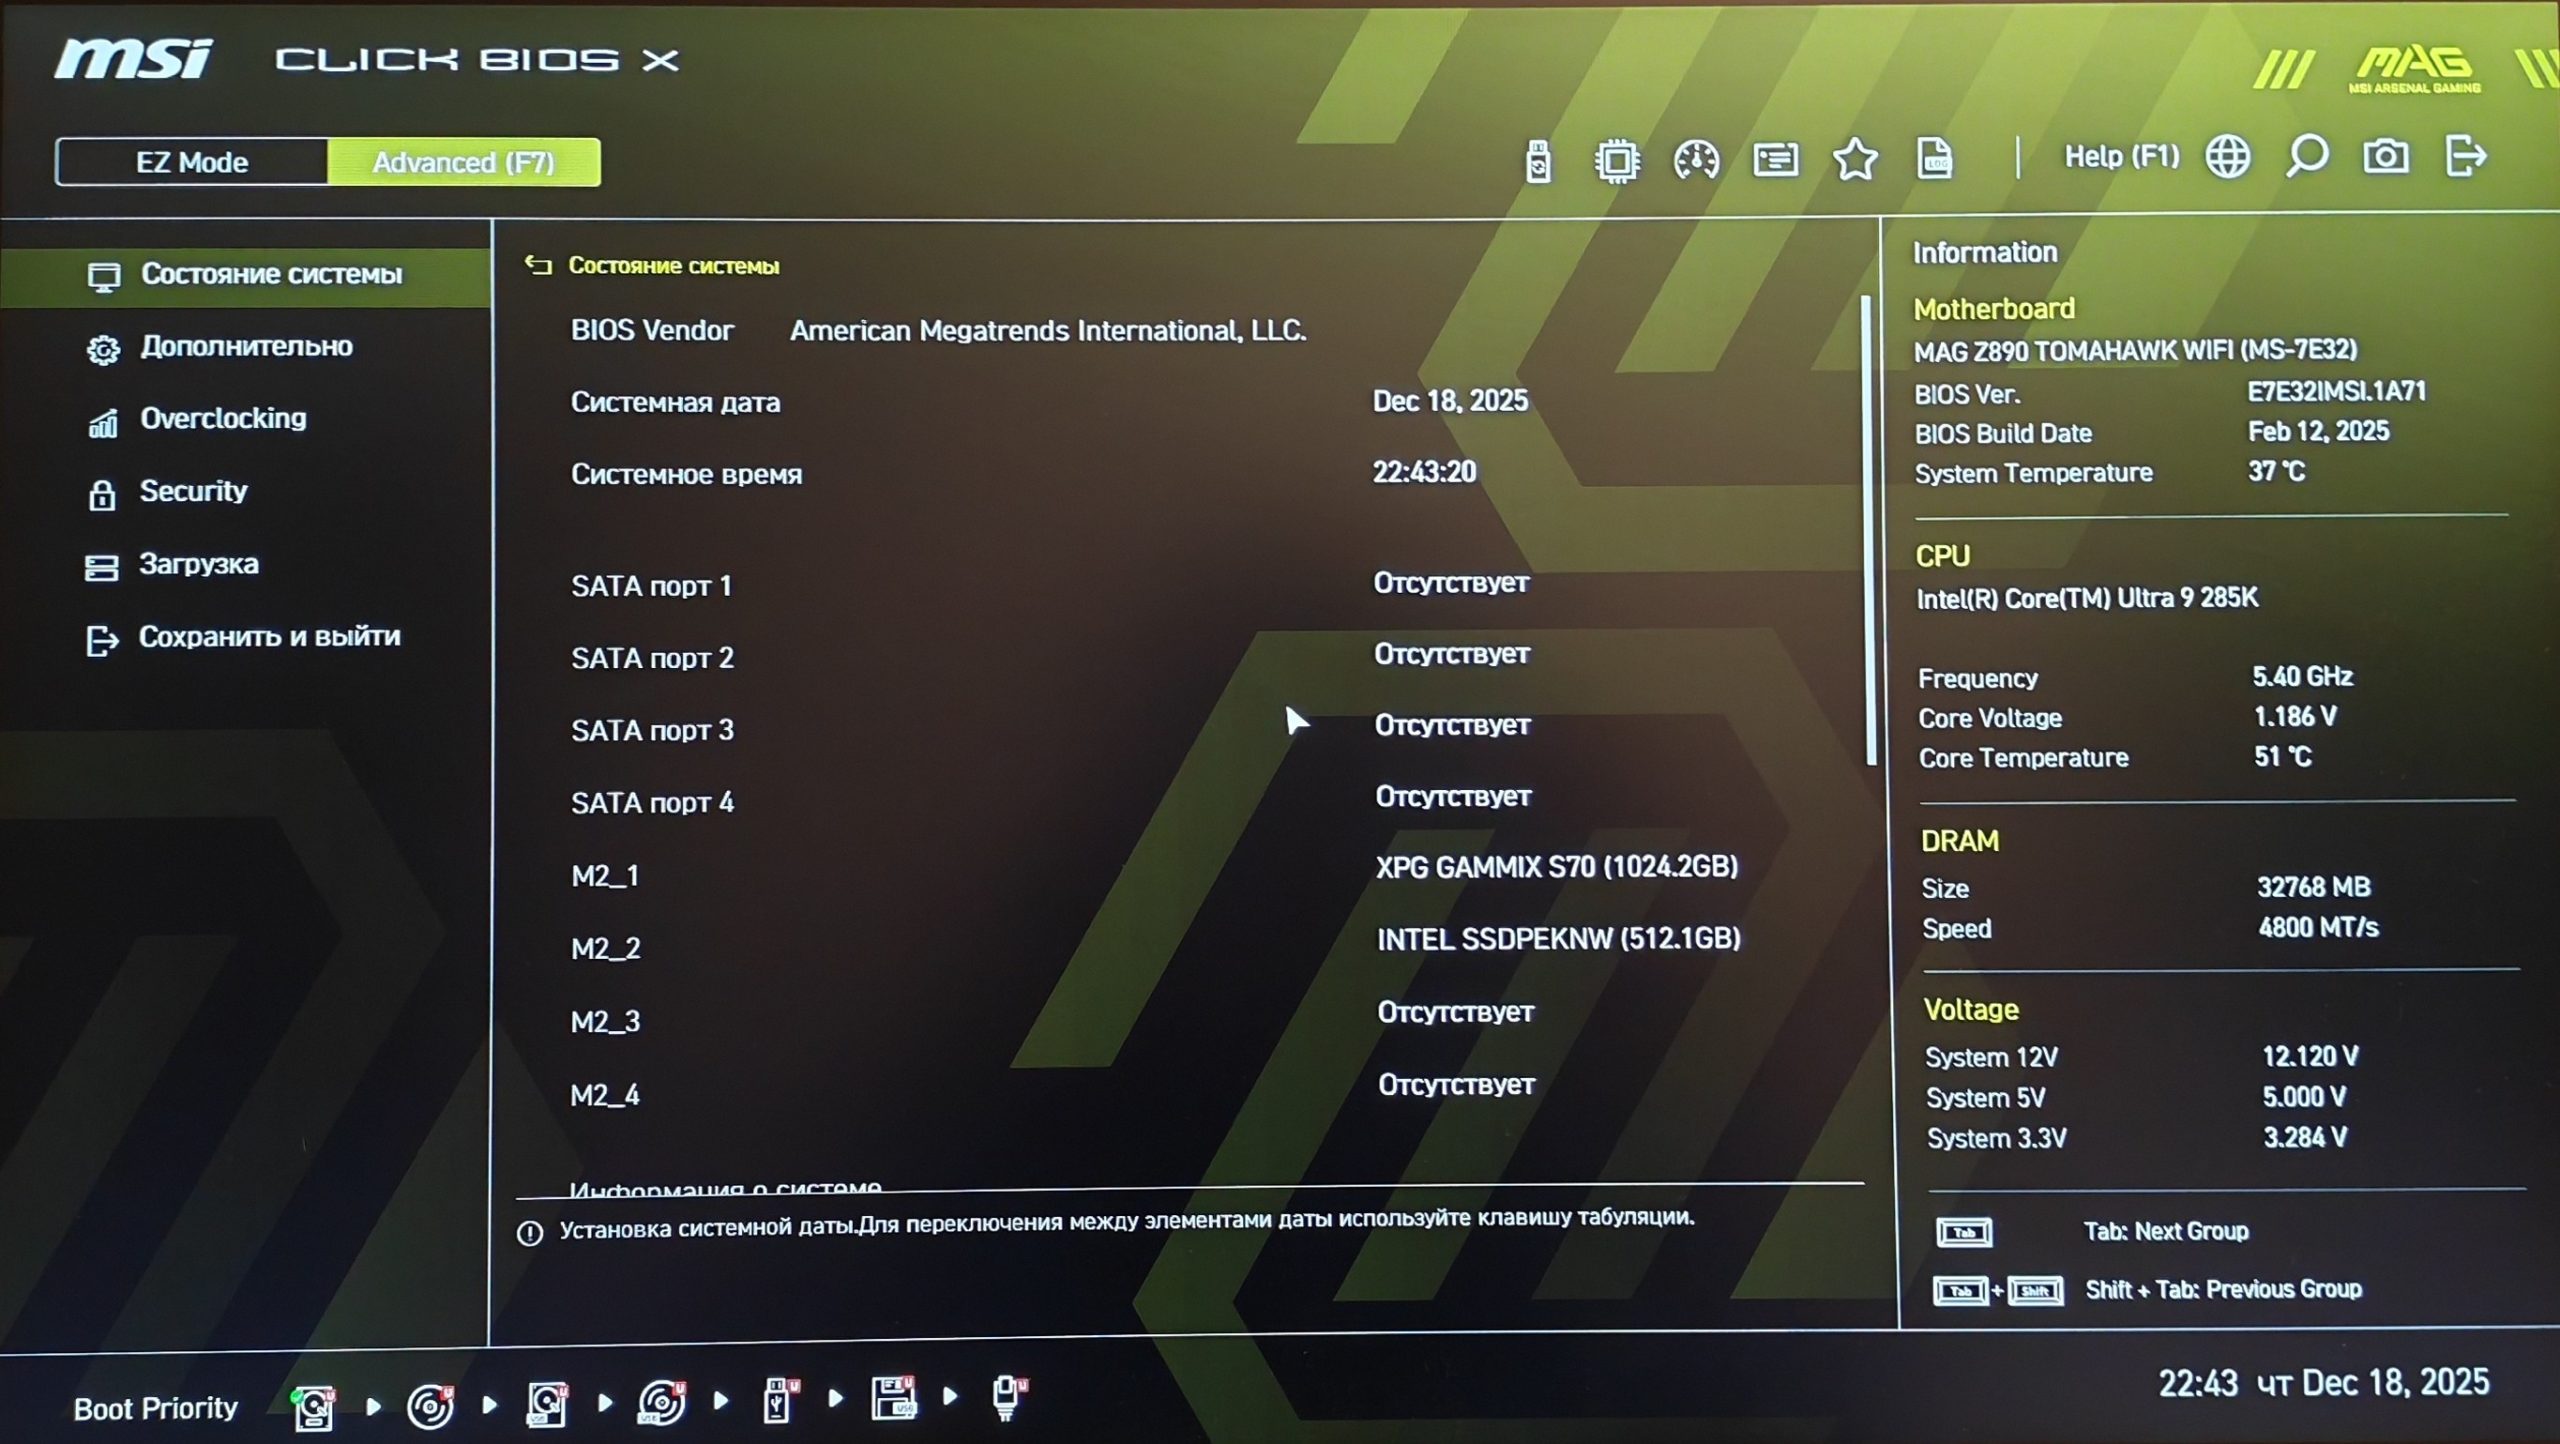This screenshot has height=1444, width=2560.
Task: Click the DRAM Size 32768 MB value
Action: click(2314, 887)
